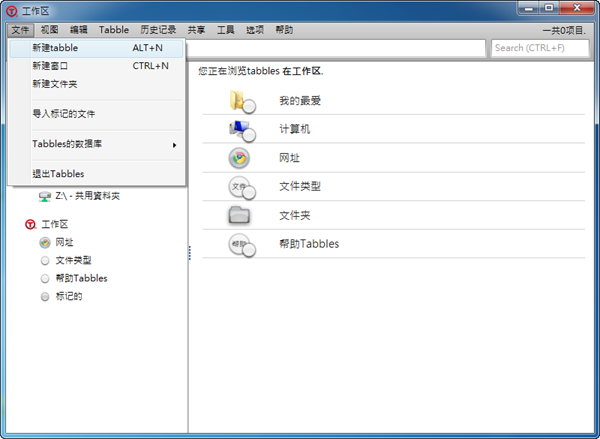Close the 工作区 window
The height and width of the screenshot is (439, 600).
tap(577, 8)
